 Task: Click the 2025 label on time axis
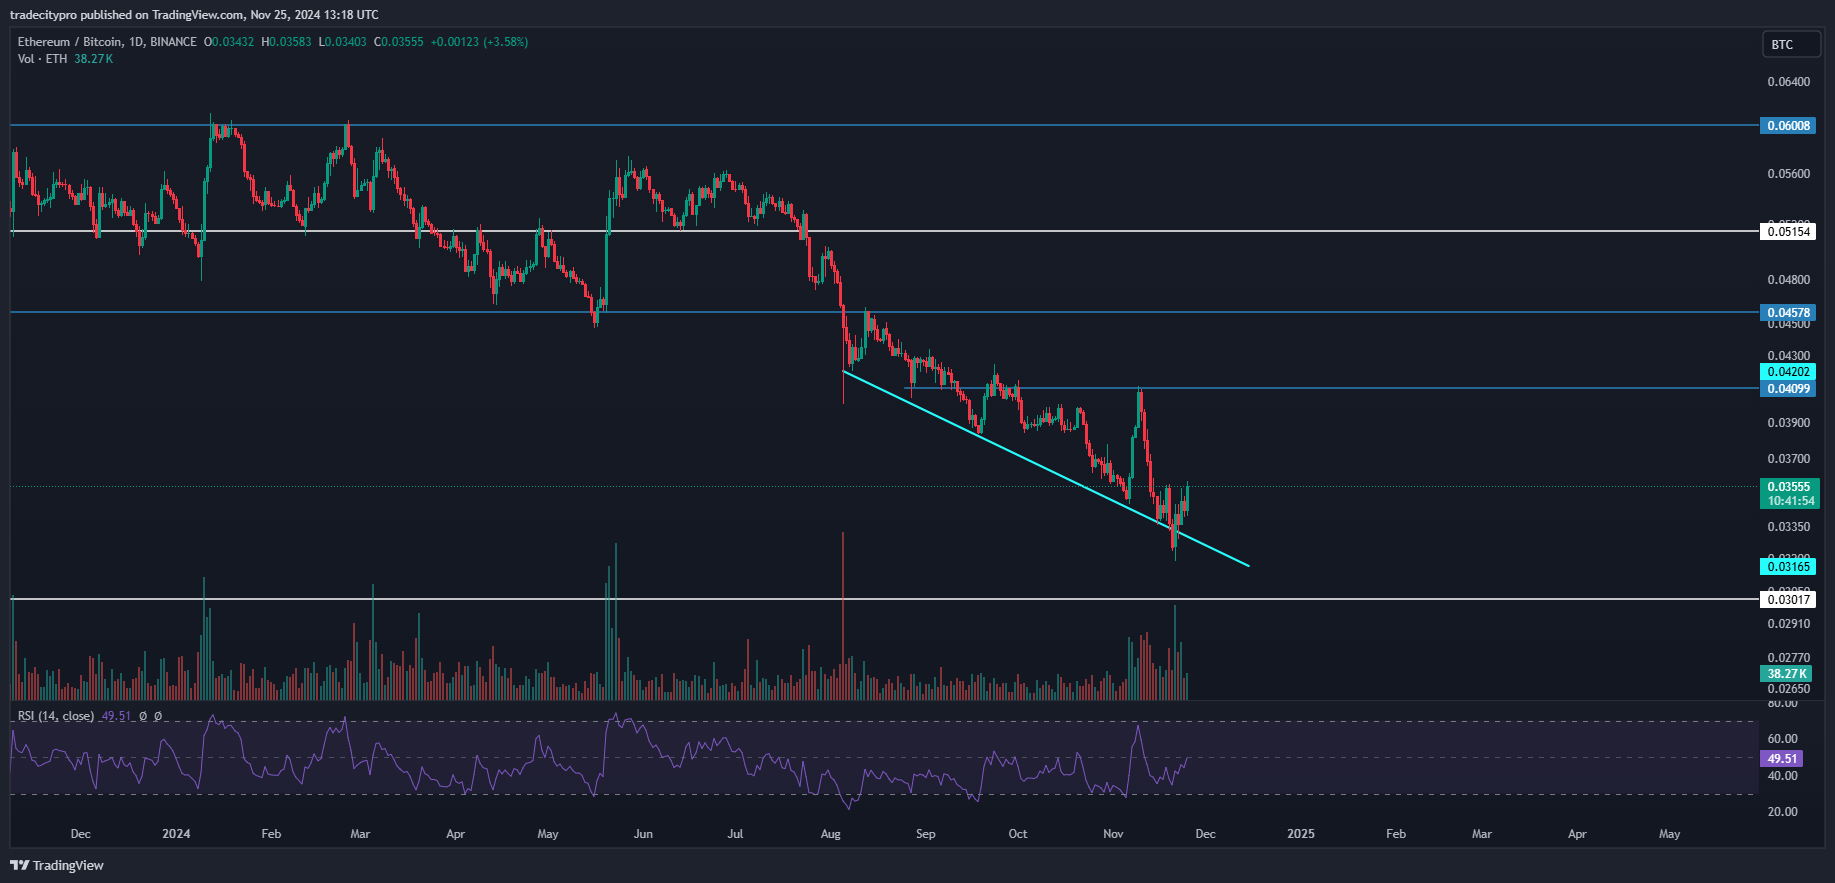click(x=1301, y=834)
